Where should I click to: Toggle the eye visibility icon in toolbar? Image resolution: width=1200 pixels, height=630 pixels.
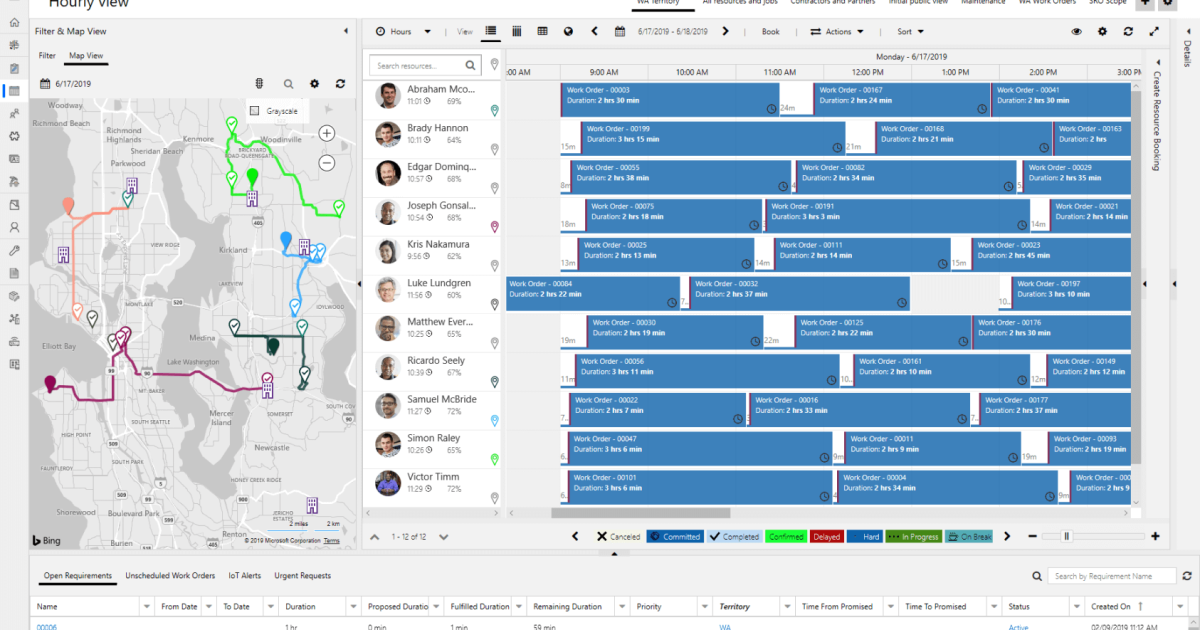coord(1077,32)
